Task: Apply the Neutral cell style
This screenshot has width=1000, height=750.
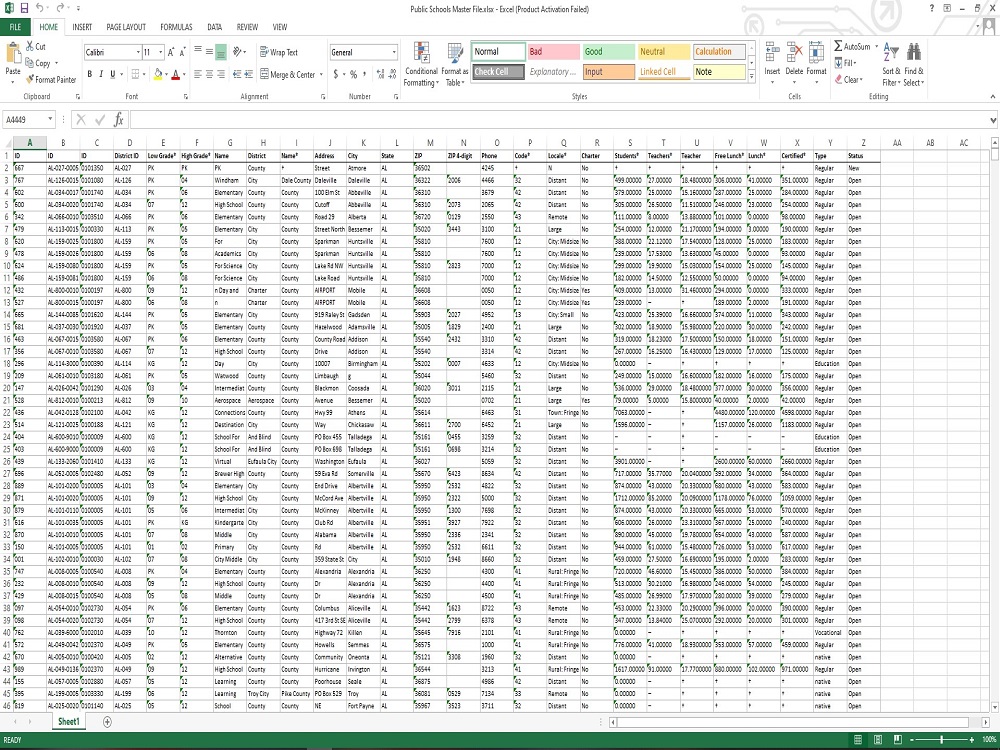Action: click(664, 52)
